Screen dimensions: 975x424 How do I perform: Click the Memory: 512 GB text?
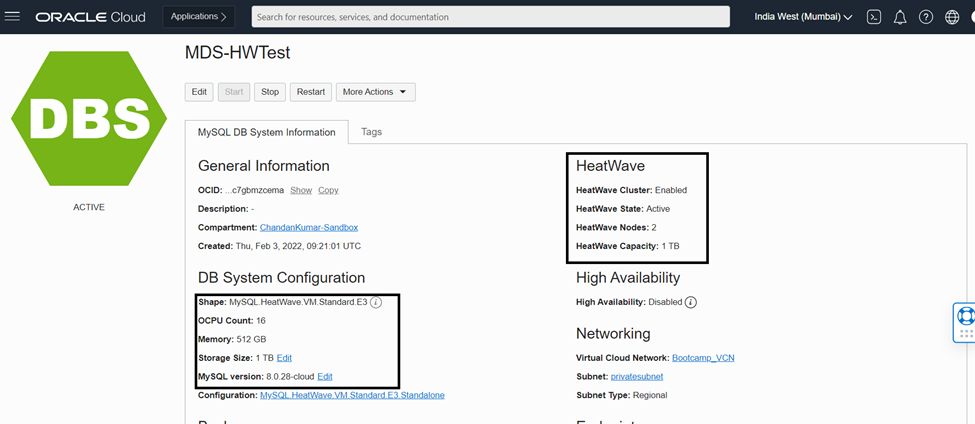(x=233, y=339)
